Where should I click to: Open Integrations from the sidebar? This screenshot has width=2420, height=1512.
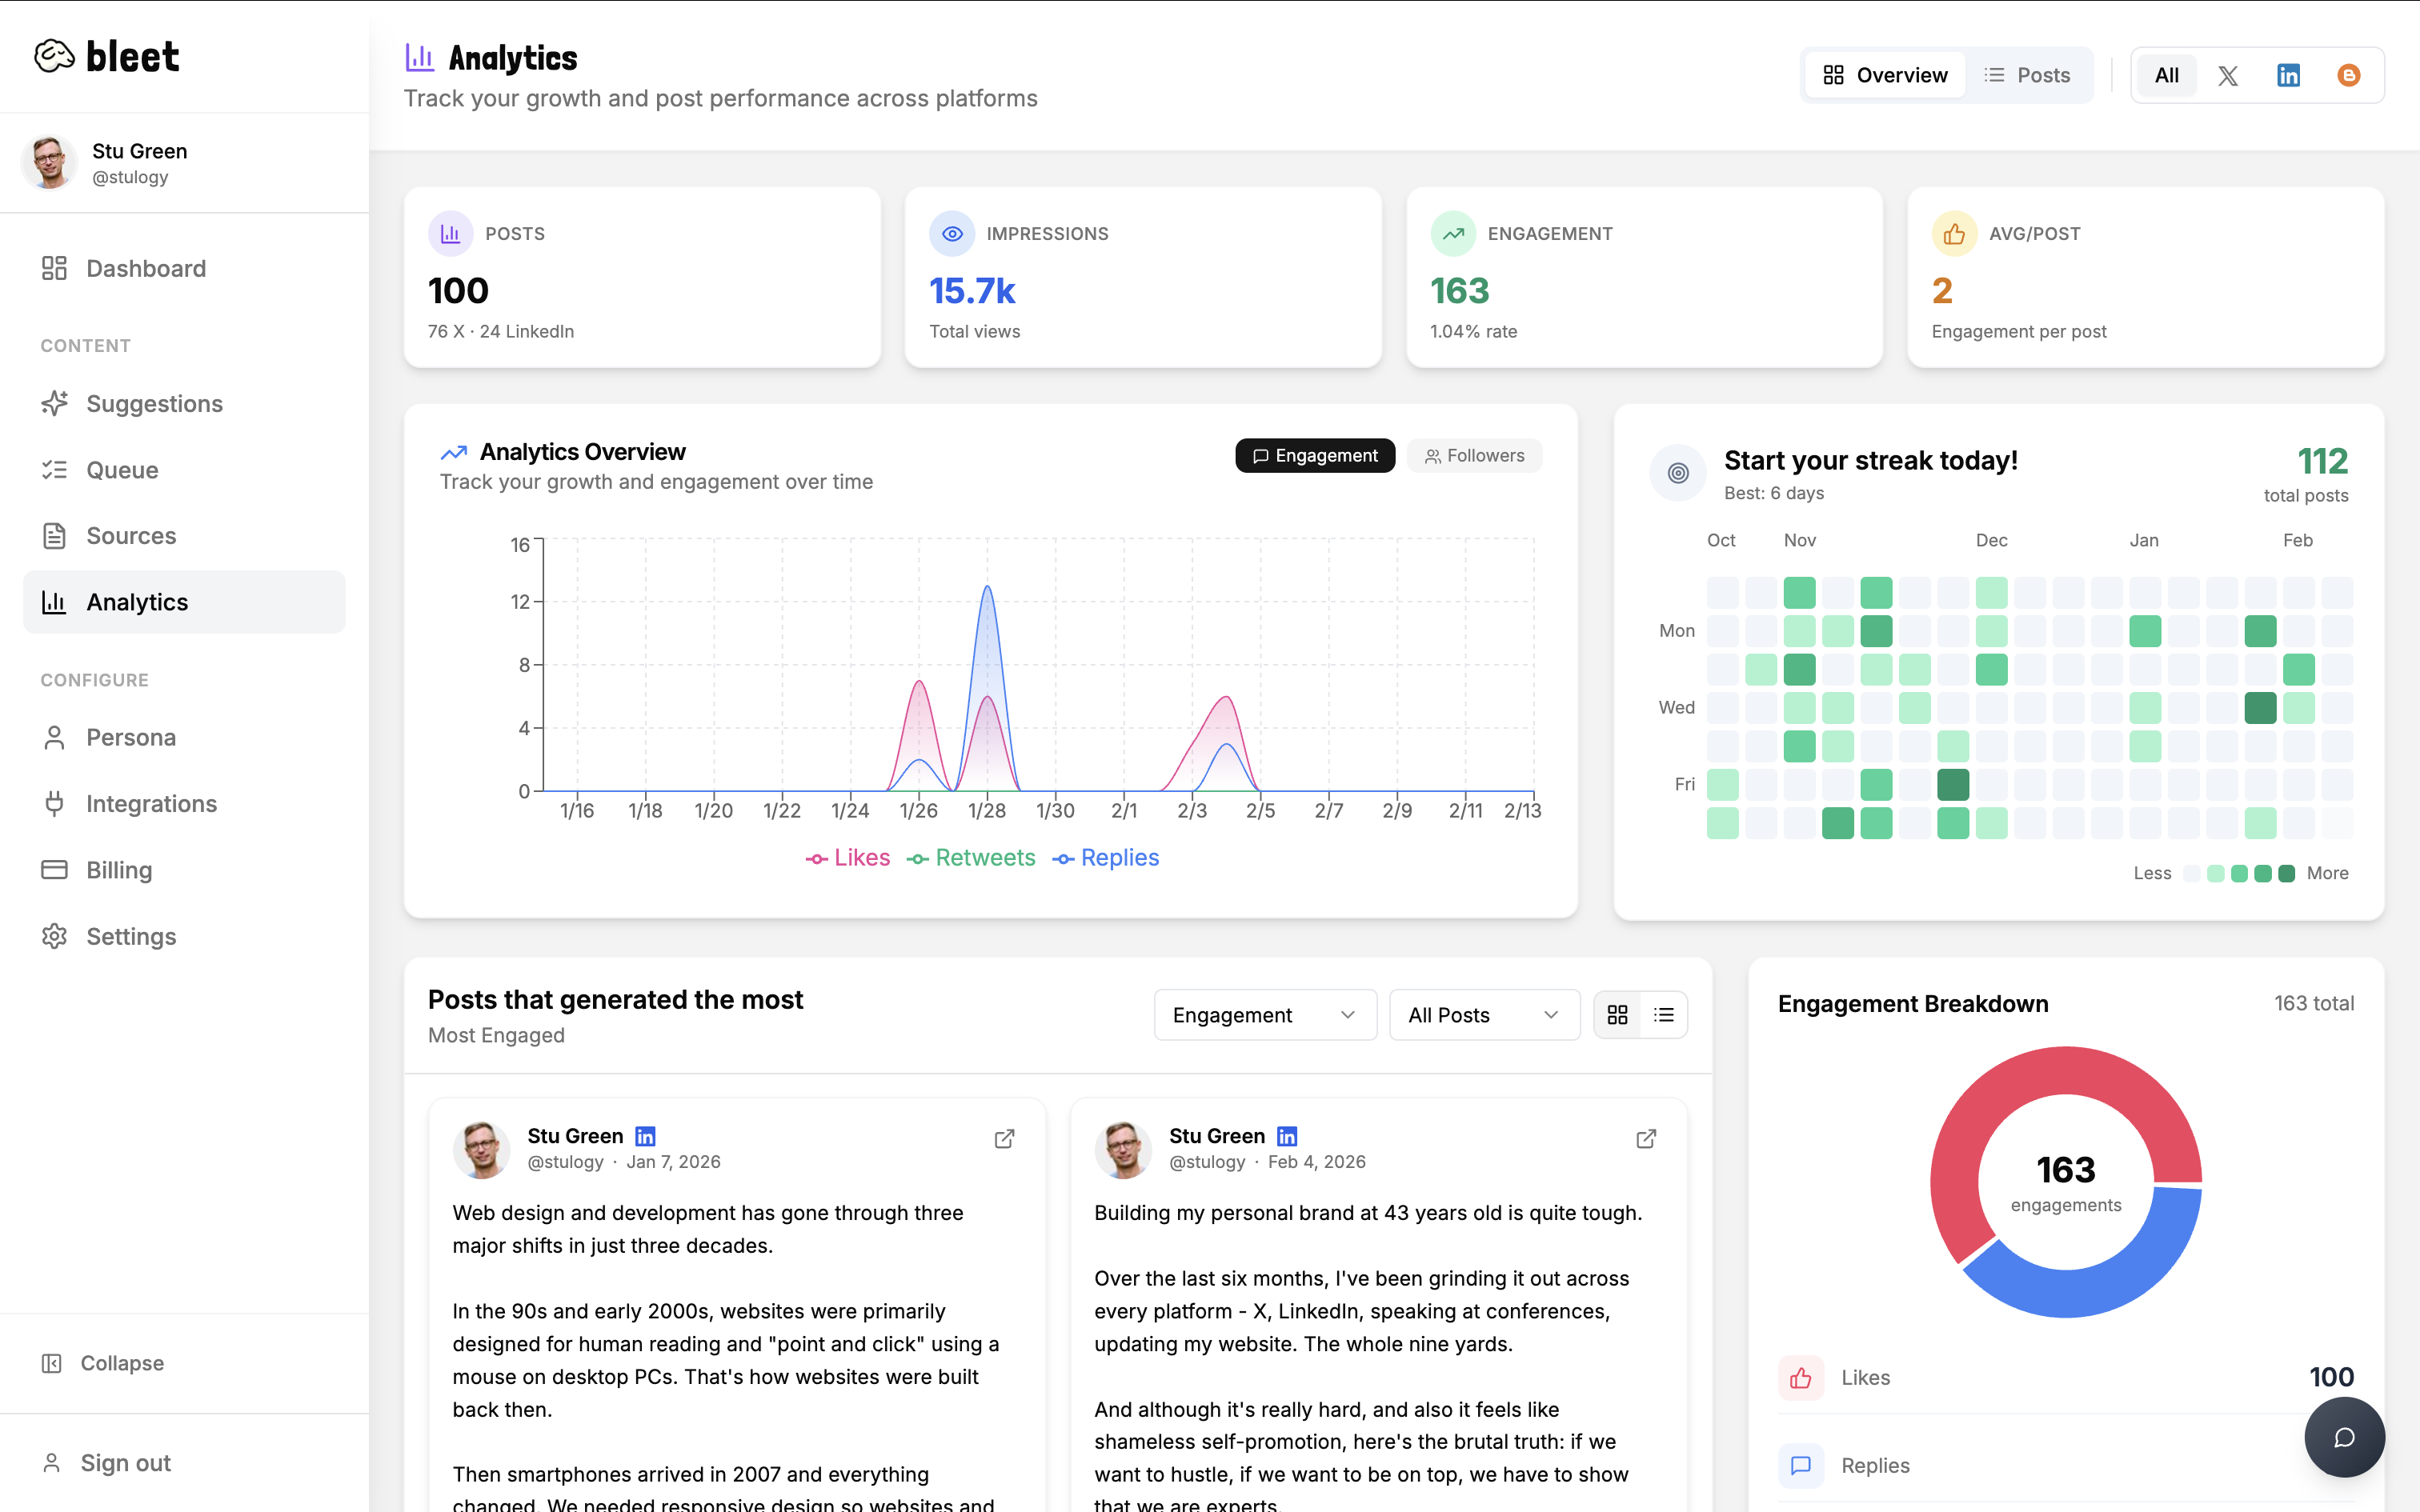coord(151,803)
